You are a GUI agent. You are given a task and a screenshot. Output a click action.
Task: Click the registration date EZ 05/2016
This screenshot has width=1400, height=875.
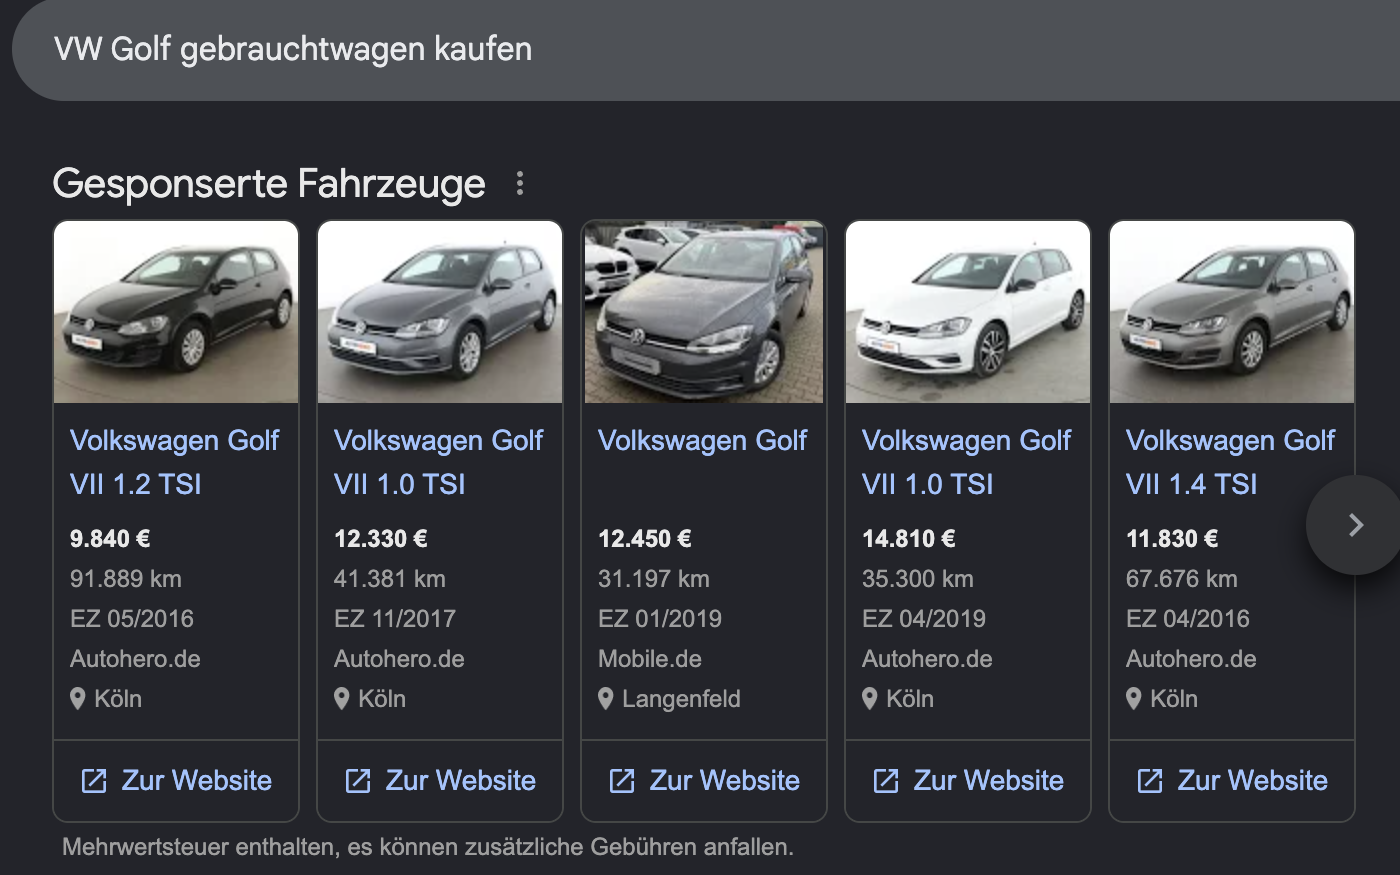(x=132, y=619)
